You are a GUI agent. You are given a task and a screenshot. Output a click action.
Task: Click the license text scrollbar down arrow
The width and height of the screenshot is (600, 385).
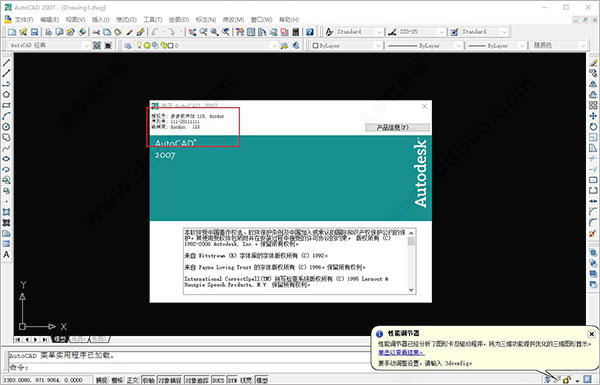coord(411,290)
